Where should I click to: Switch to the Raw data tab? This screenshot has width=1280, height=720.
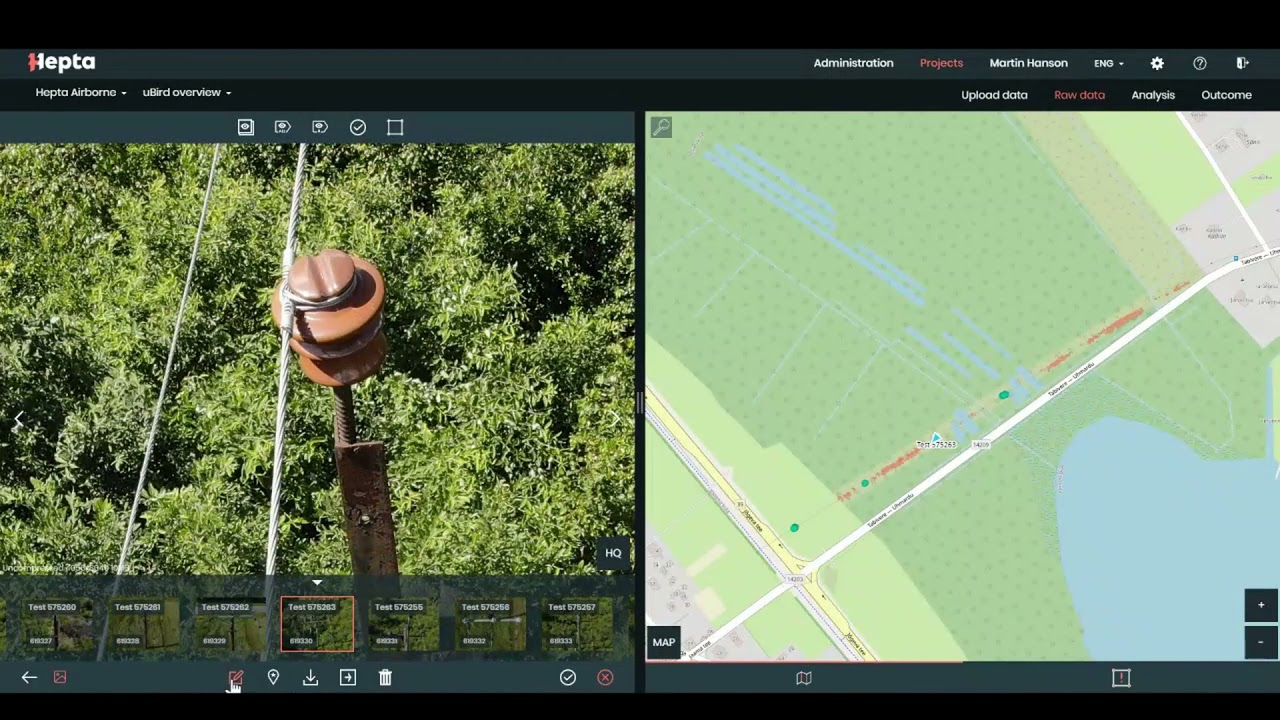tap(1079, 95)
